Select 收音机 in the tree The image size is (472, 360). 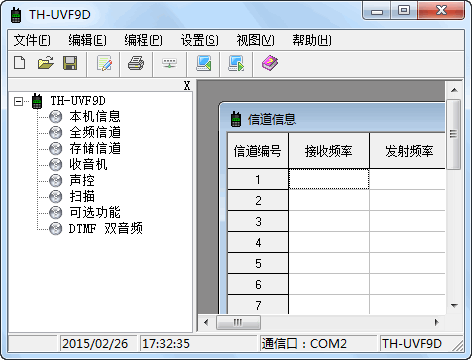tap(88, 165)
